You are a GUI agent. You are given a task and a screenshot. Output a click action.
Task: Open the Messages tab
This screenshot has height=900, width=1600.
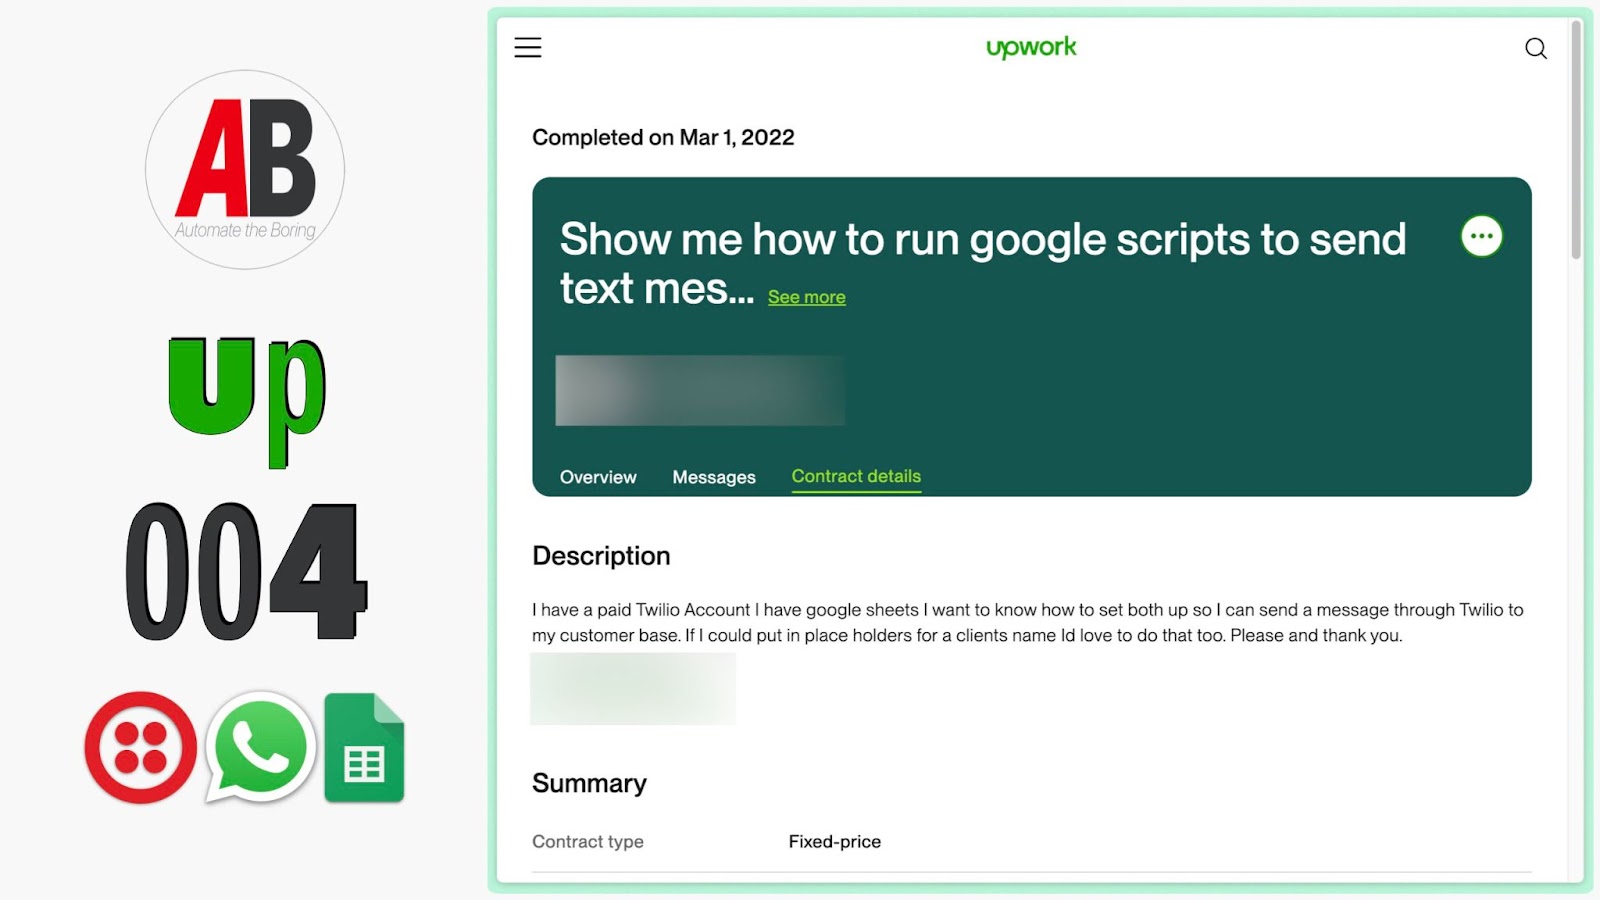pyautogui.click(x=714, y=477)
